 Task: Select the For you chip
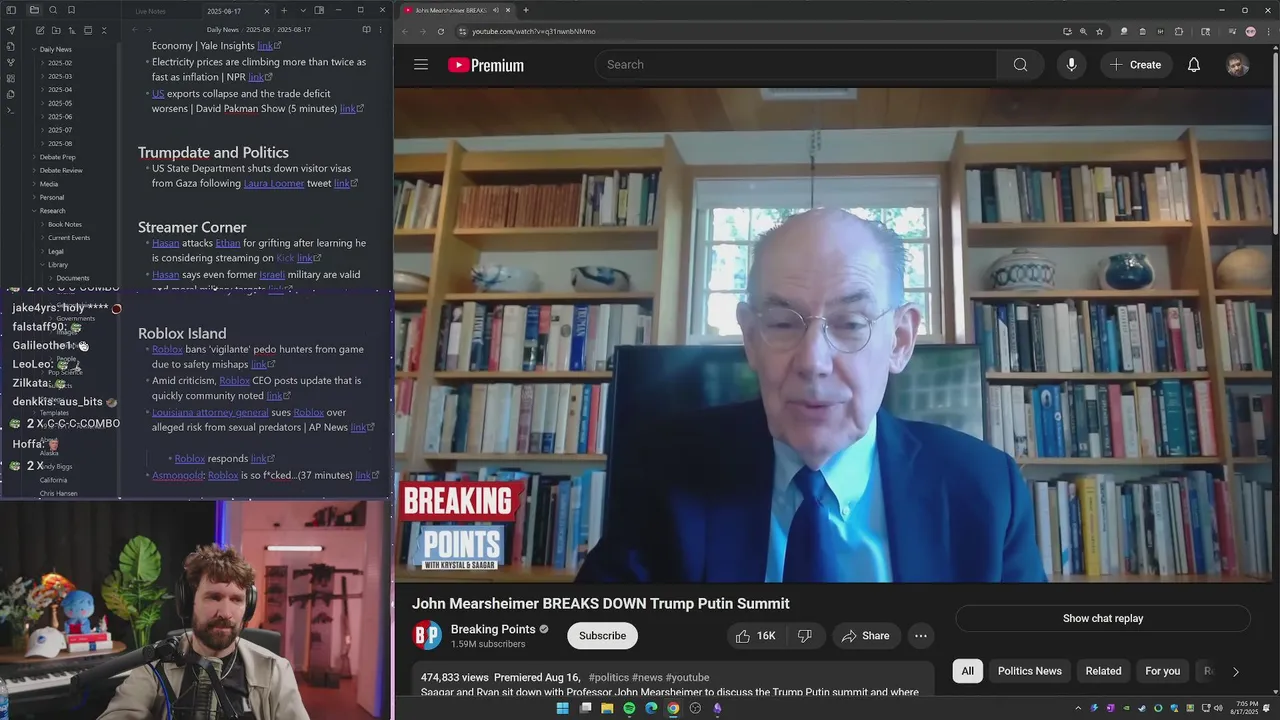pos(1162,671)
